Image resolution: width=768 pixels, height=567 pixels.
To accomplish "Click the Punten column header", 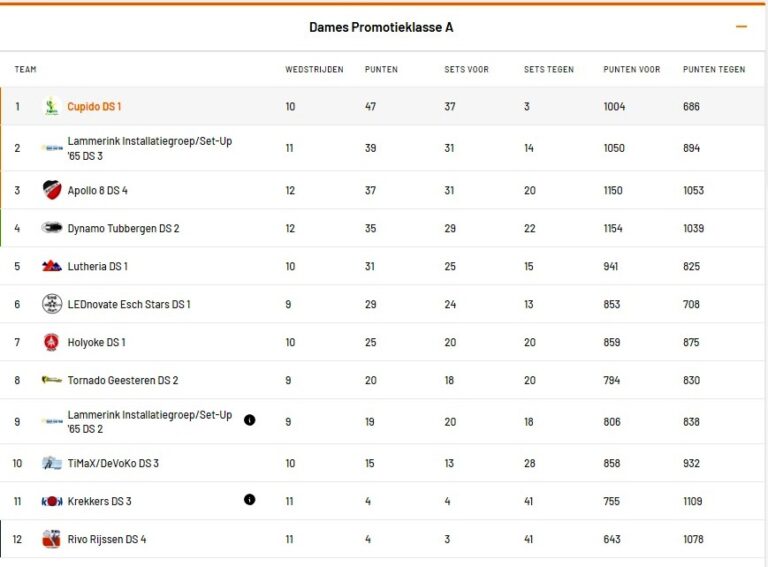I will coord(381,69).
